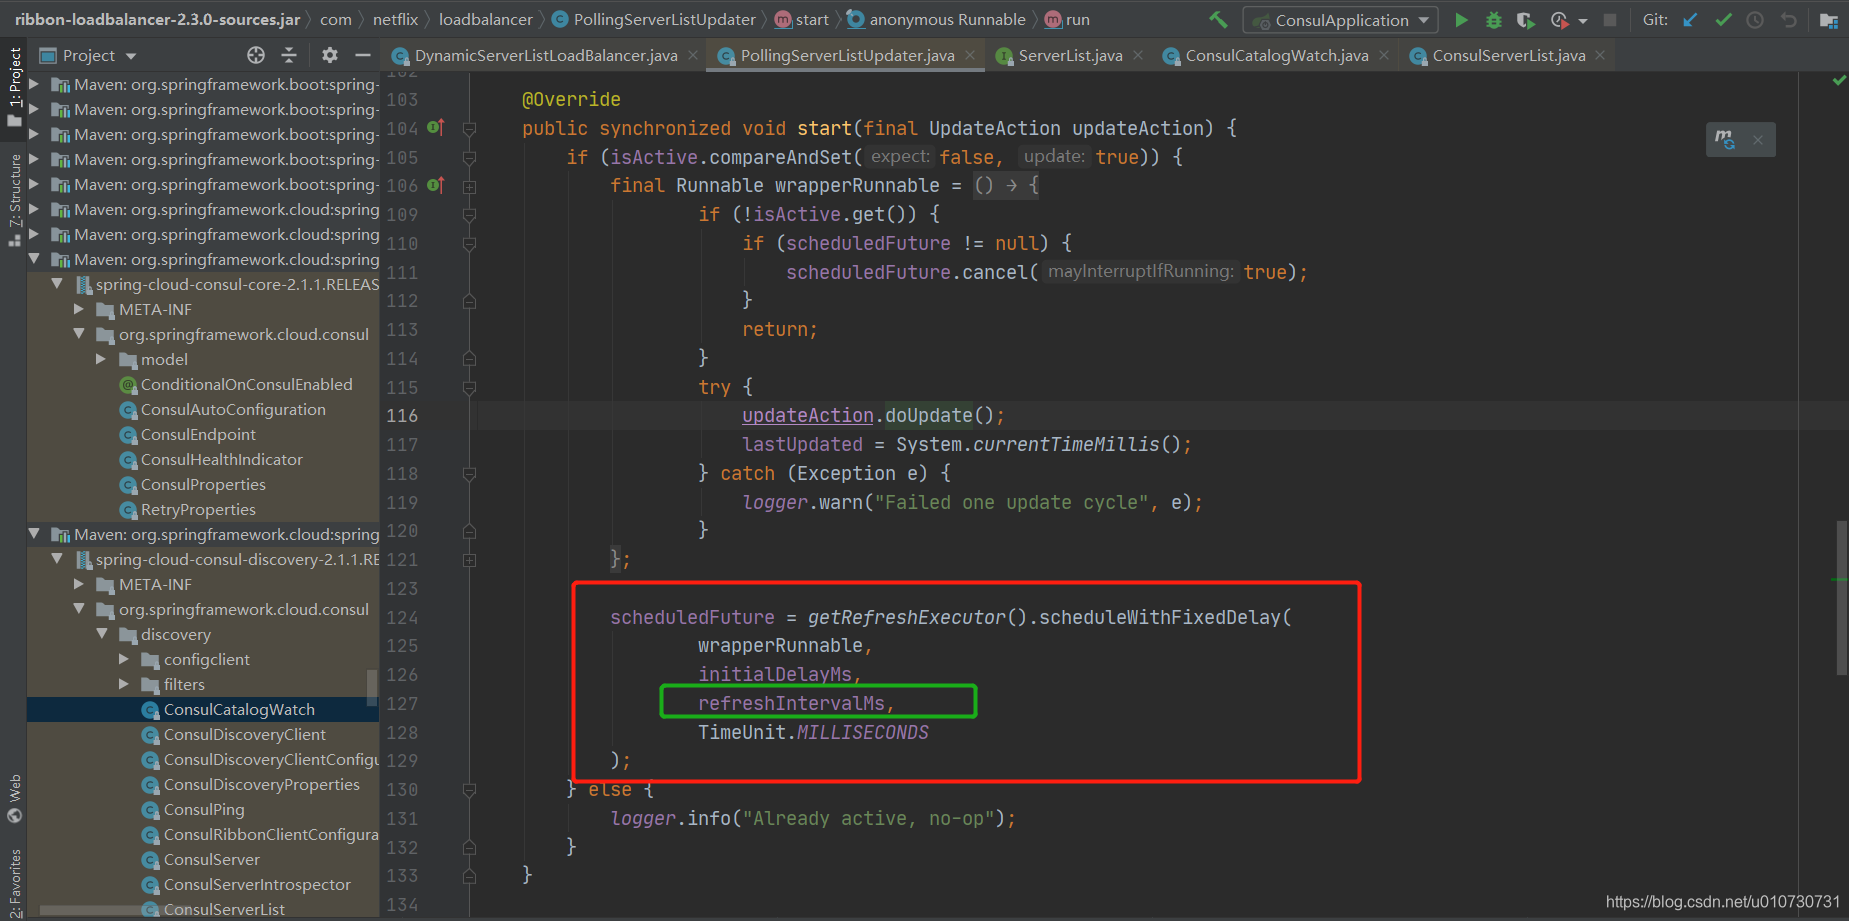Open the Structure tool window side tab

click(14, 199)
